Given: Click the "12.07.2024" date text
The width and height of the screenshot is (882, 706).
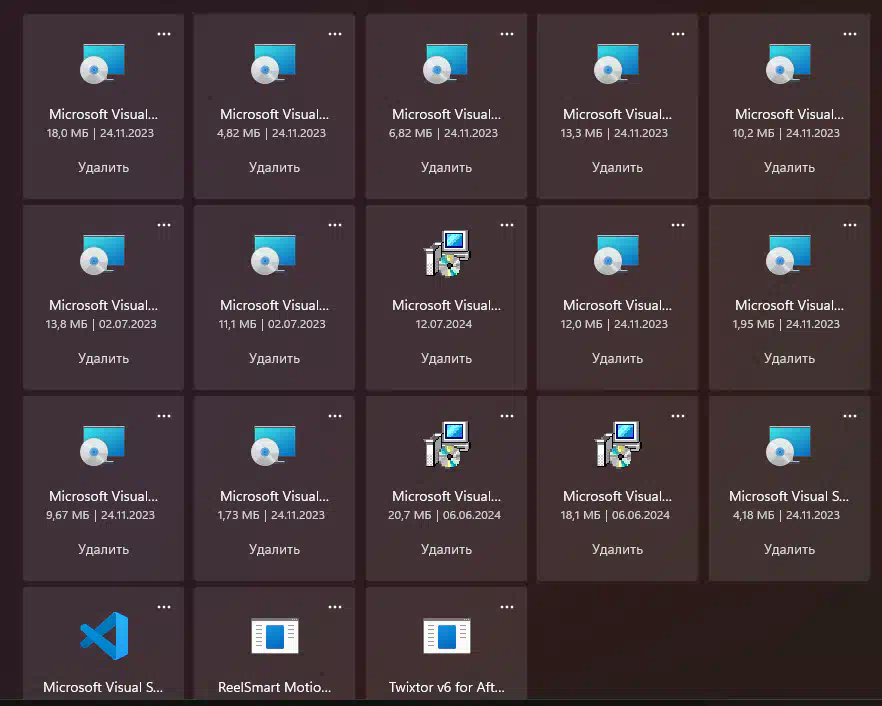Looking at the screenshot, I should click(444, 324).
